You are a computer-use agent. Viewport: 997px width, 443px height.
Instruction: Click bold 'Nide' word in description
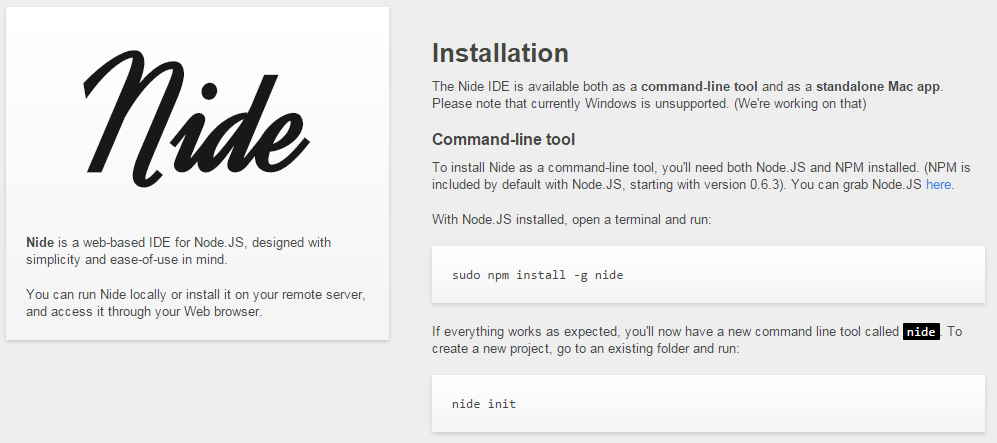click(41, 243)
